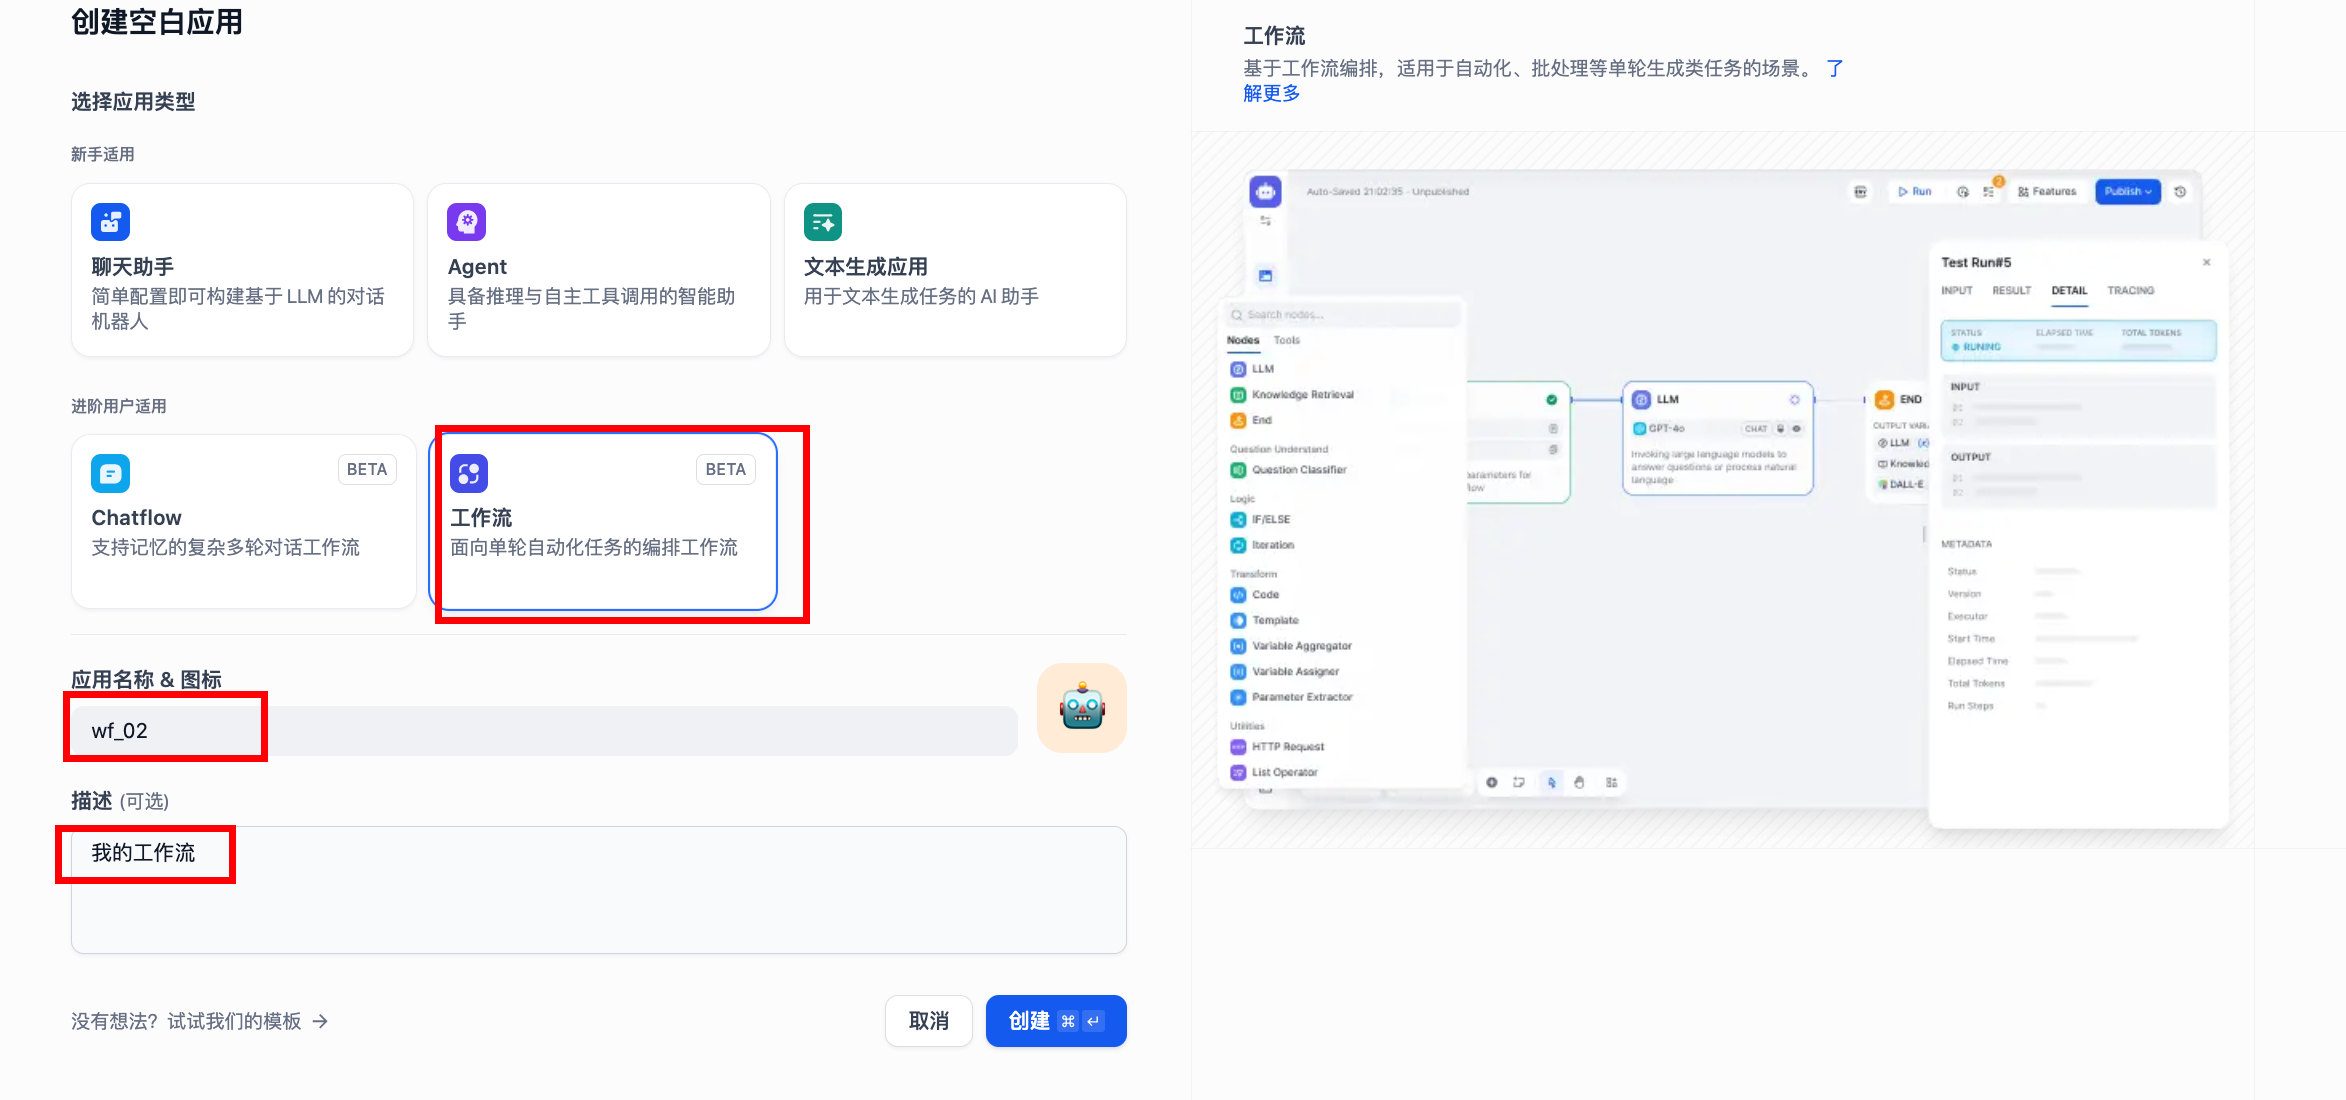The image size is (2346, 1100).
Task: Pick the Chatflow app type card
Action: [x=243, y=521]
